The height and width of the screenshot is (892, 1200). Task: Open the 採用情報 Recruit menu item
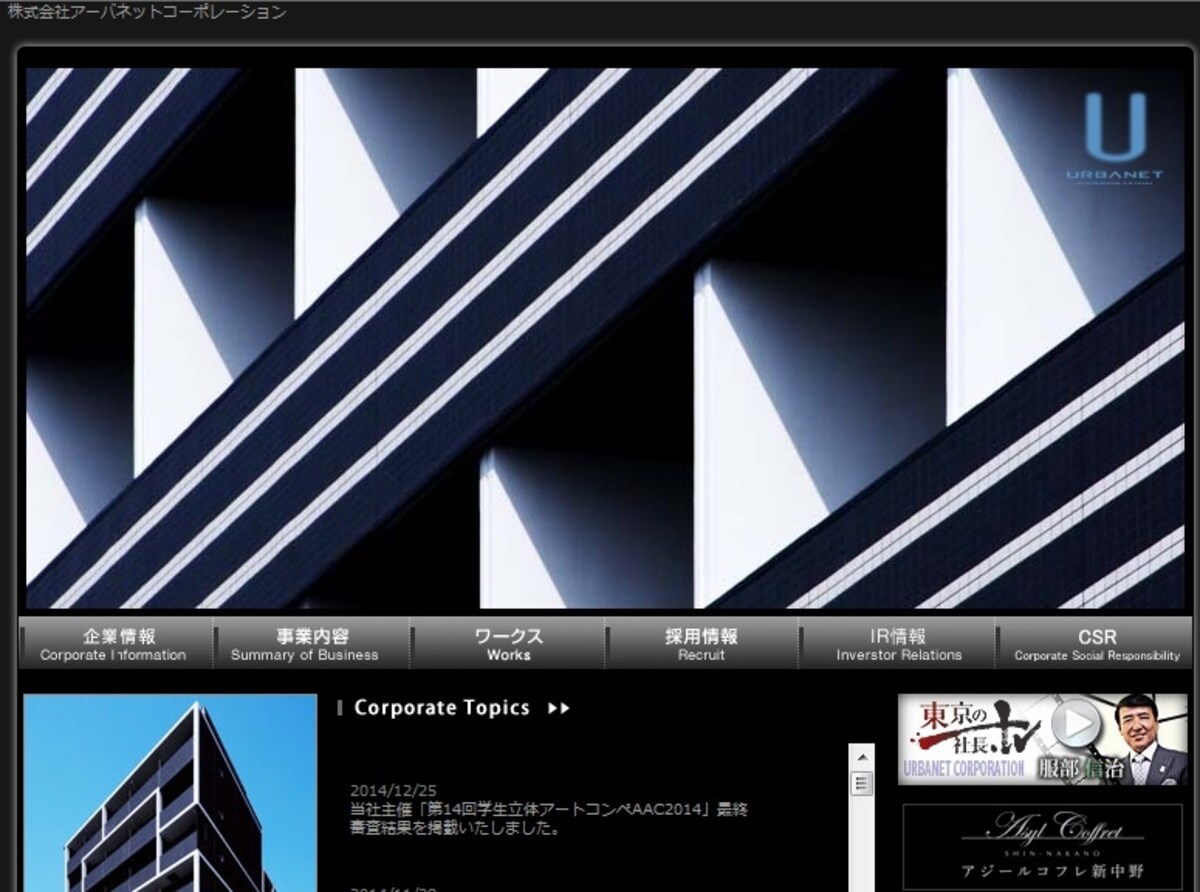click(702, 644)
